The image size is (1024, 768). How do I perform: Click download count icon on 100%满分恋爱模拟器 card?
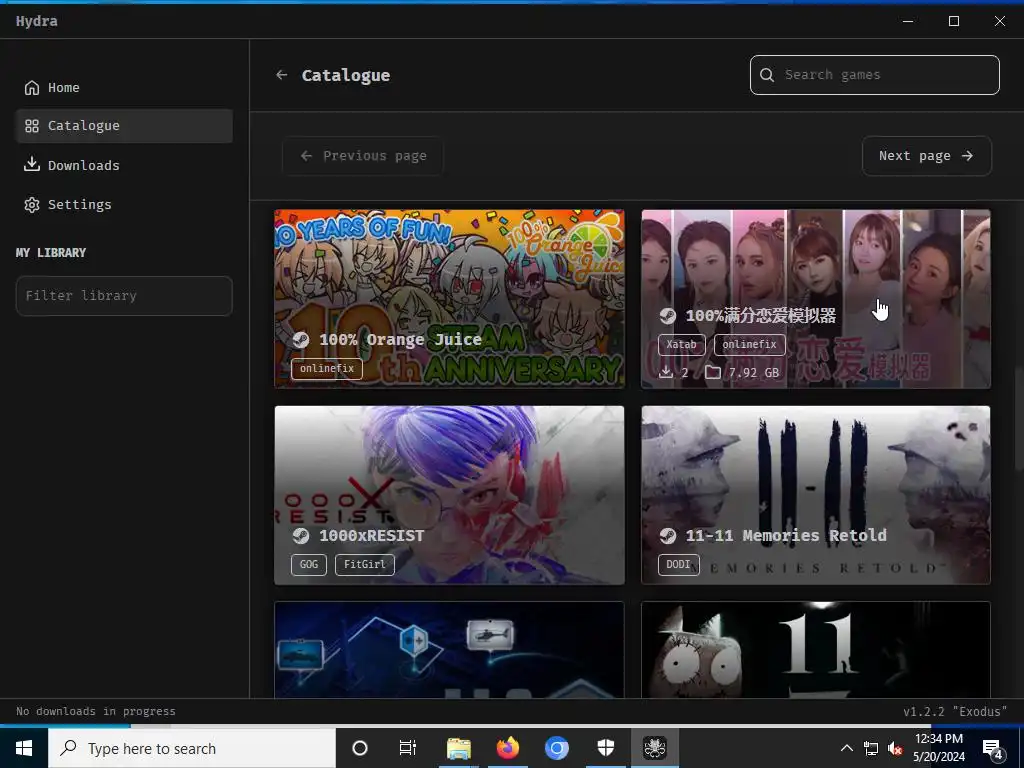pos(665,372)
